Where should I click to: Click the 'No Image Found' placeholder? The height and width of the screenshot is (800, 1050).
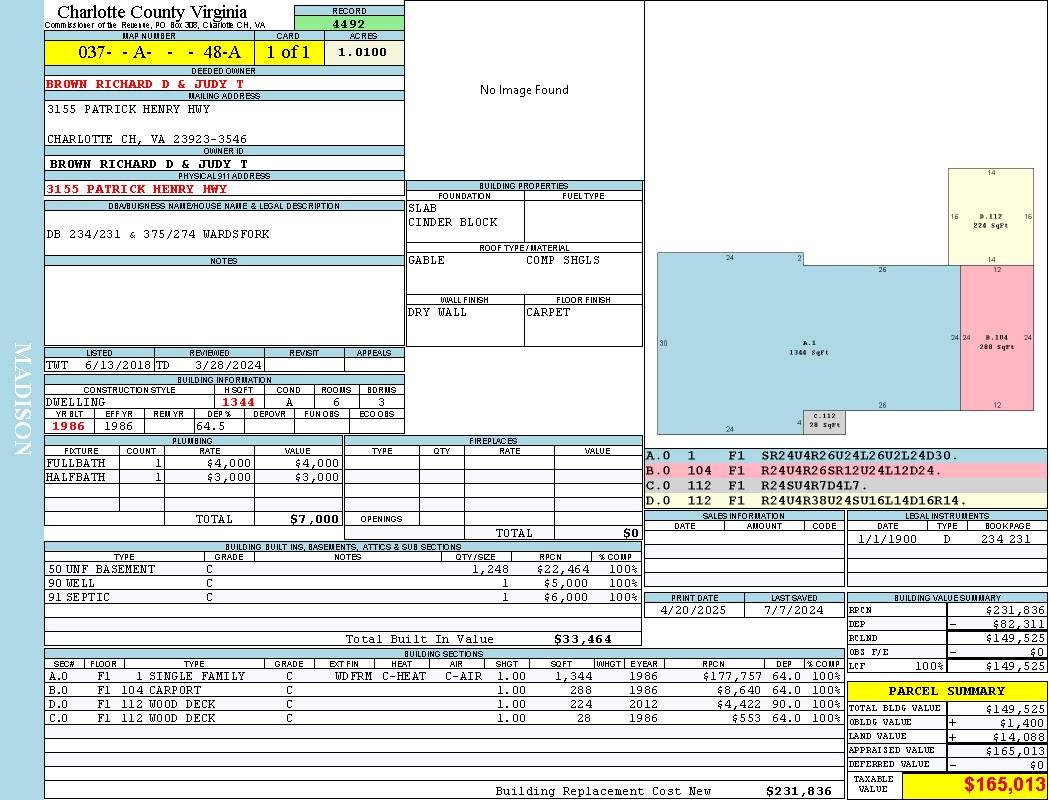coord(524,90)
